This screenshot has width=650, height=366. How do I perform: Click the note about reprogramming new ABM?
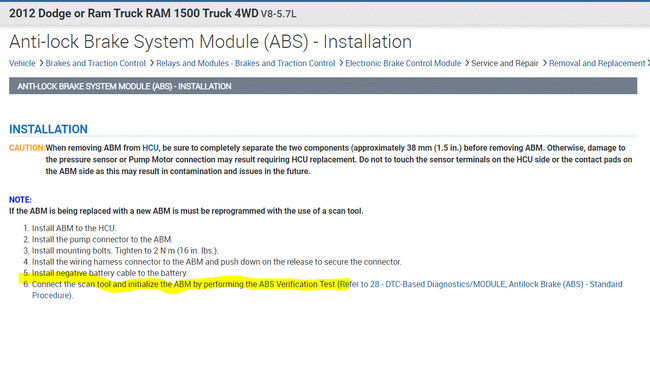click(186, 211)
